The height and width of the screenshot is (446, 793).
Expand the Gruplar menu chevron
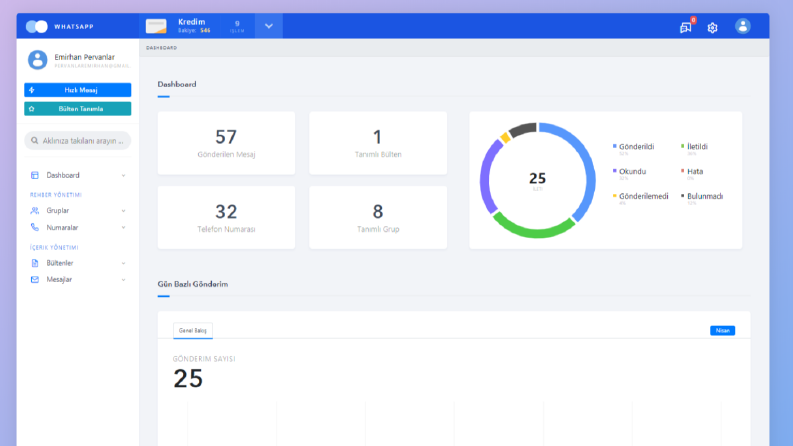click(123, 210)
